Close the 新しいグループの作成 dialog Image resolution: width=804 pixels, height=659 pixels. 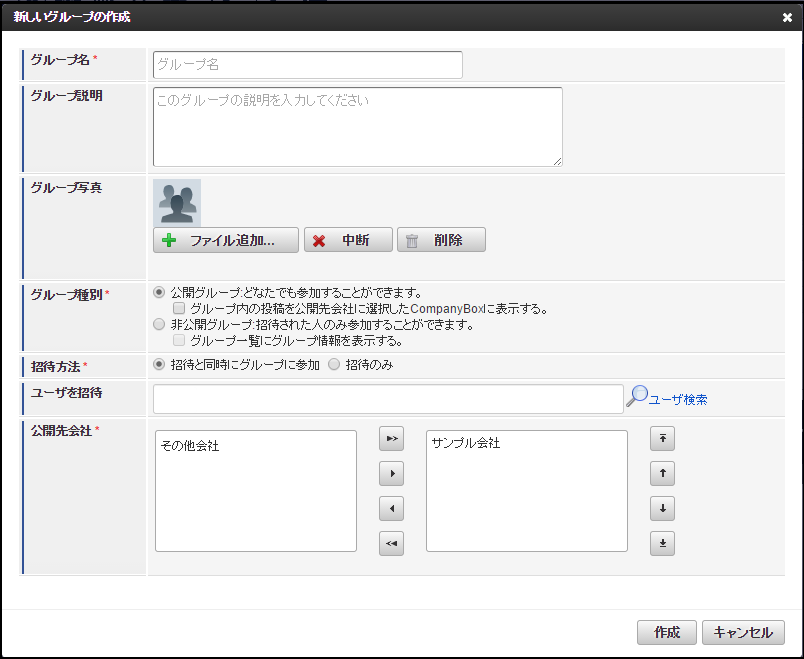tap(787, 17)
